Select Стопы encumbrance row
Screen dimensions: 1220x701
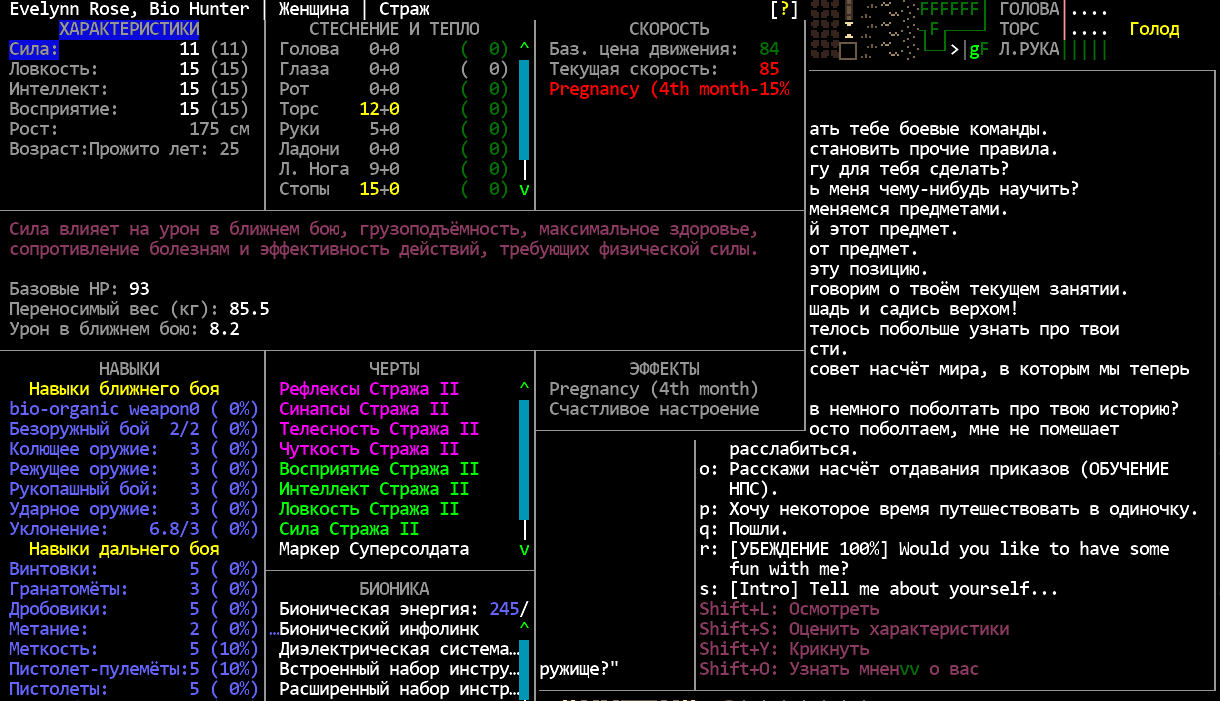(394, 189)
